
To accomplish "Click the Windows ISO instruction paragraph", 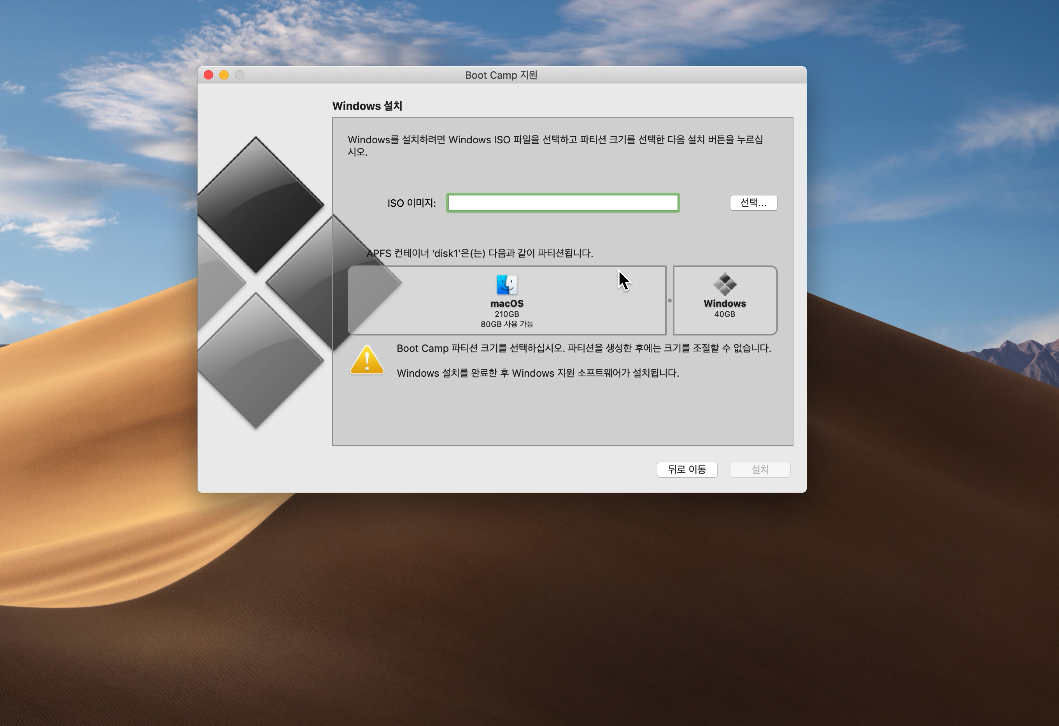I will 555,145.
